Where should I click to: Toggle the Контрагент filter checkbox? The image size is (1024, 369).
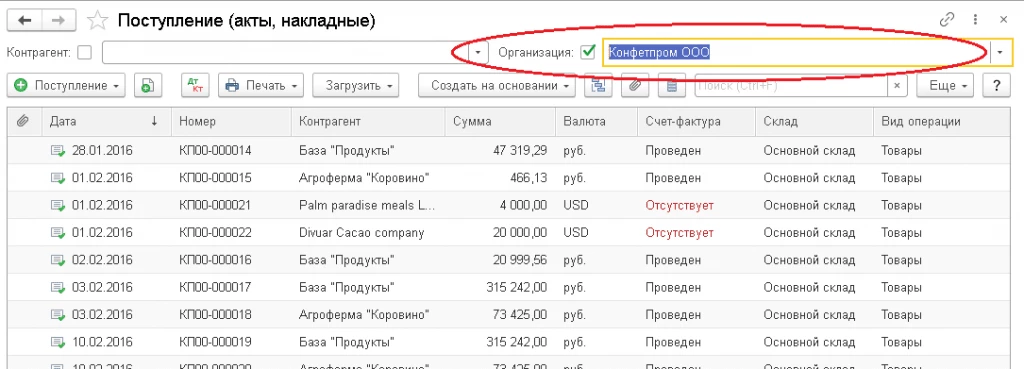[84, 52]
